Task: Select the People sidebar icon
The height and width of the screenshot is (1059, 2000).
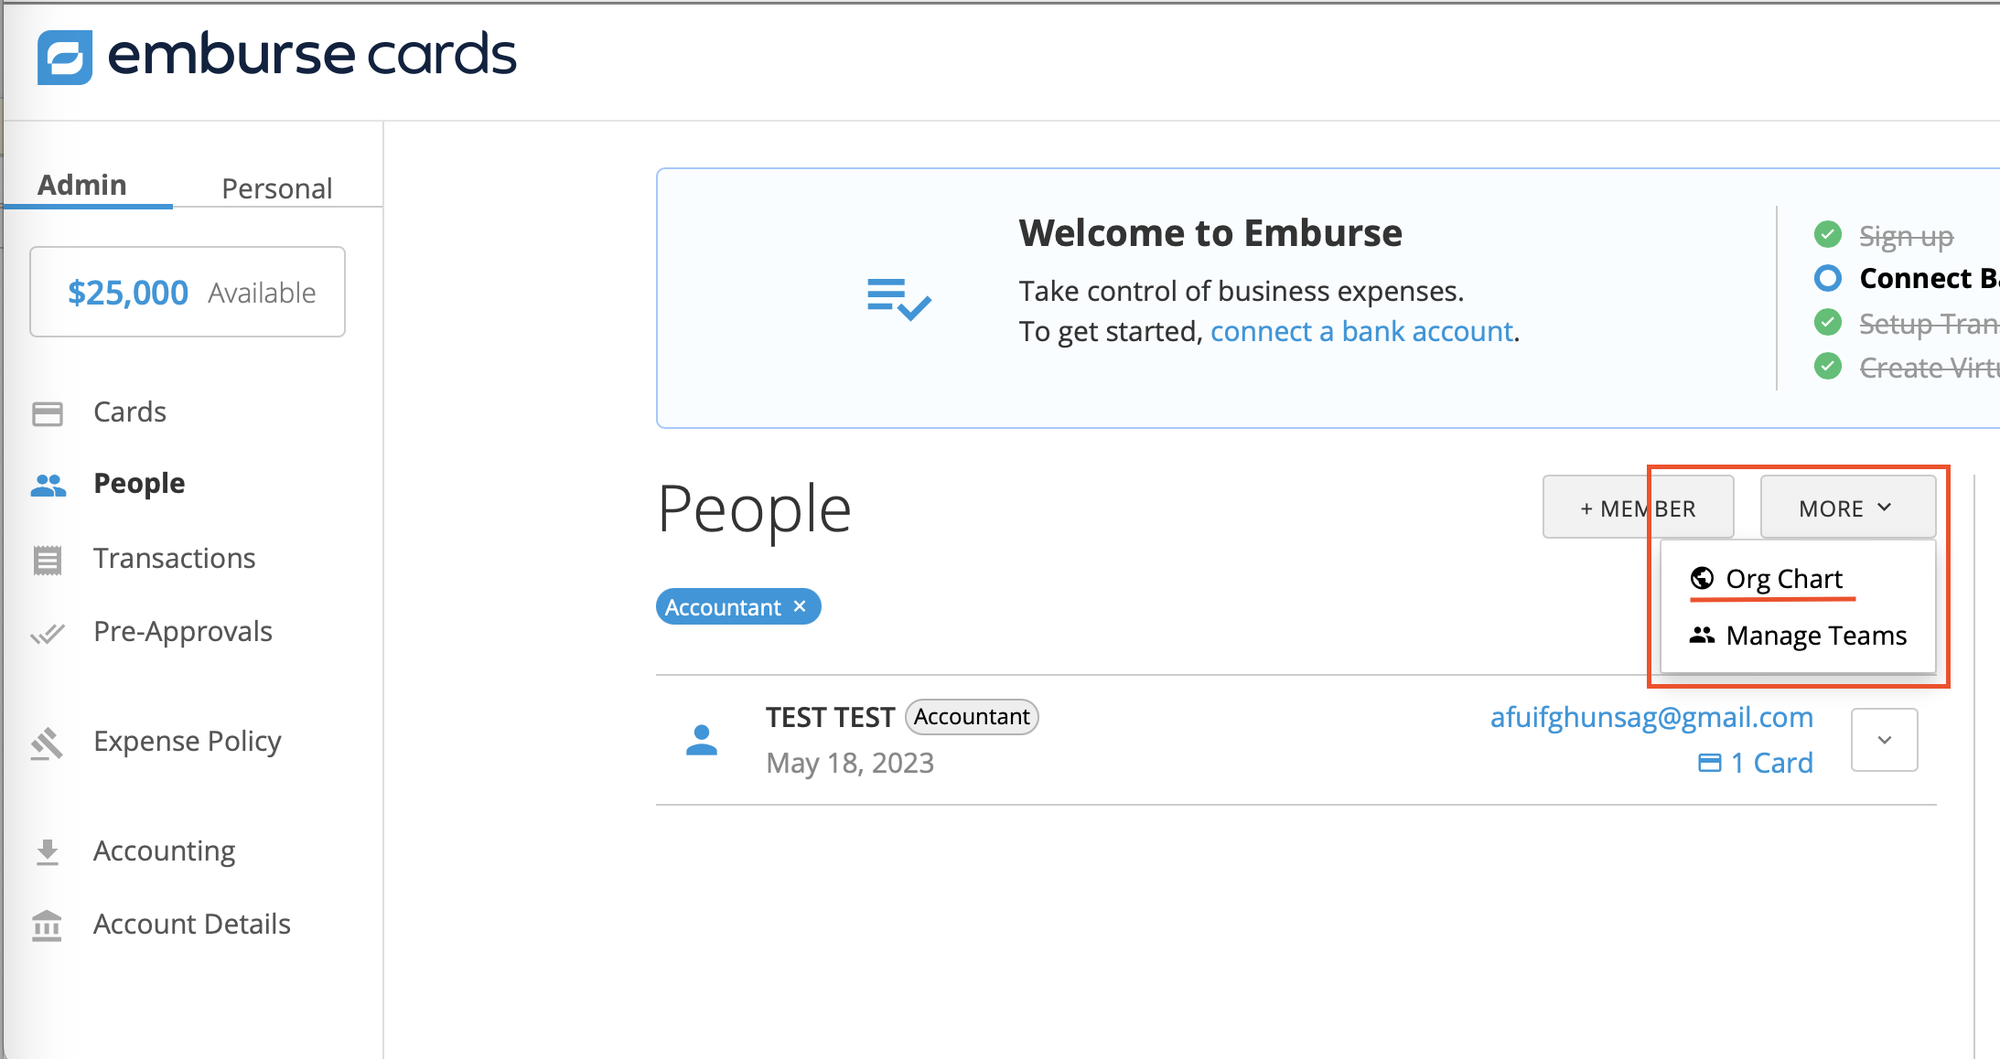Action: (48, 485)
